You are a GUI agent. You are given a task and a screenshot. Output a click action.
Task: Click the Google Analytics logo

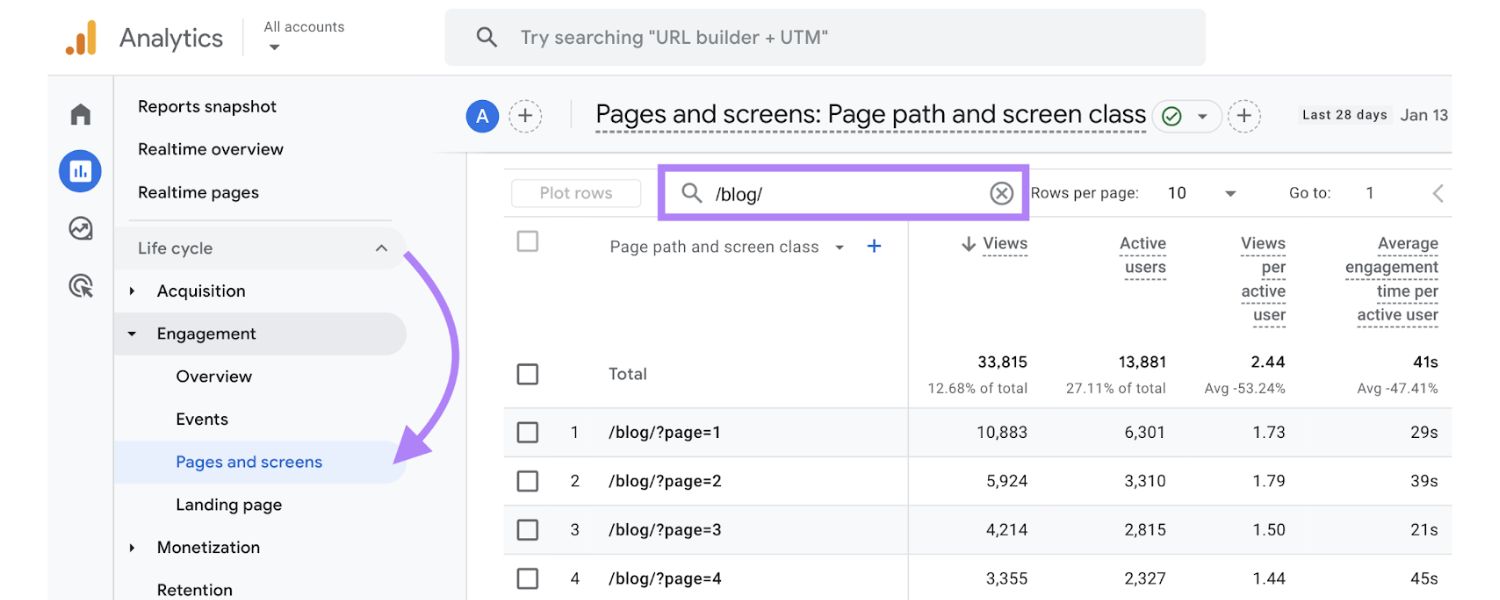pyautogui.click(x=83, y=37)
